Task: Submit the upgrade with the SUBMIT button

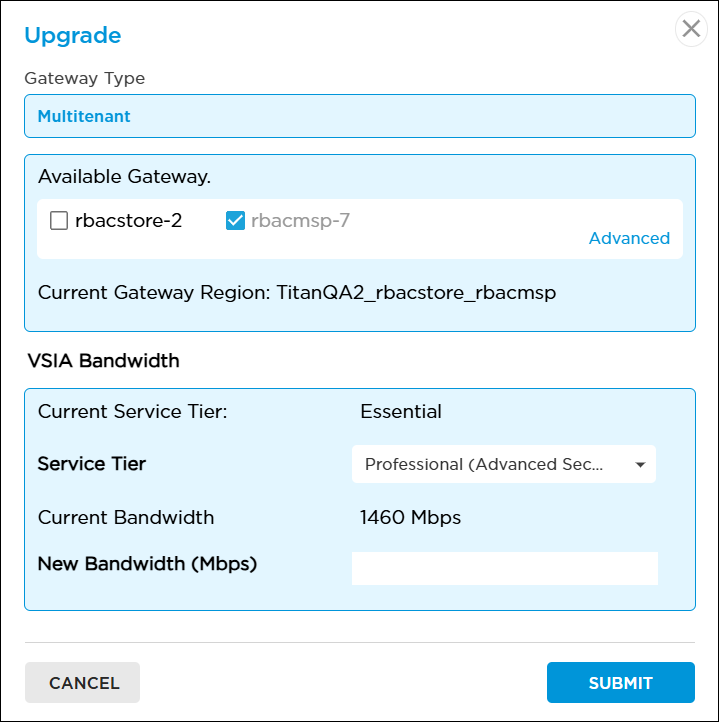Action: tap(620, 683)
